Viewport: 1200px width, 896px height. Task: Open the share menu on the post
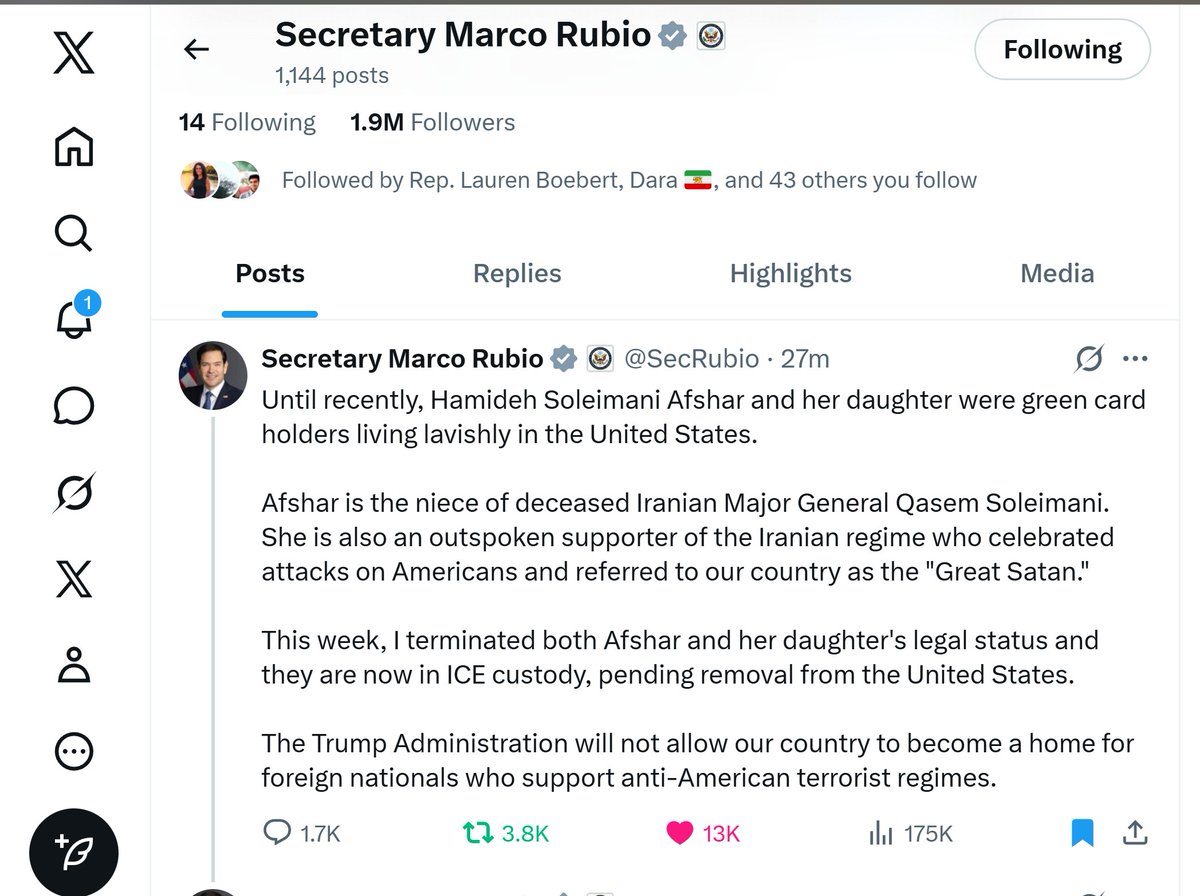tap(1136, 832)
